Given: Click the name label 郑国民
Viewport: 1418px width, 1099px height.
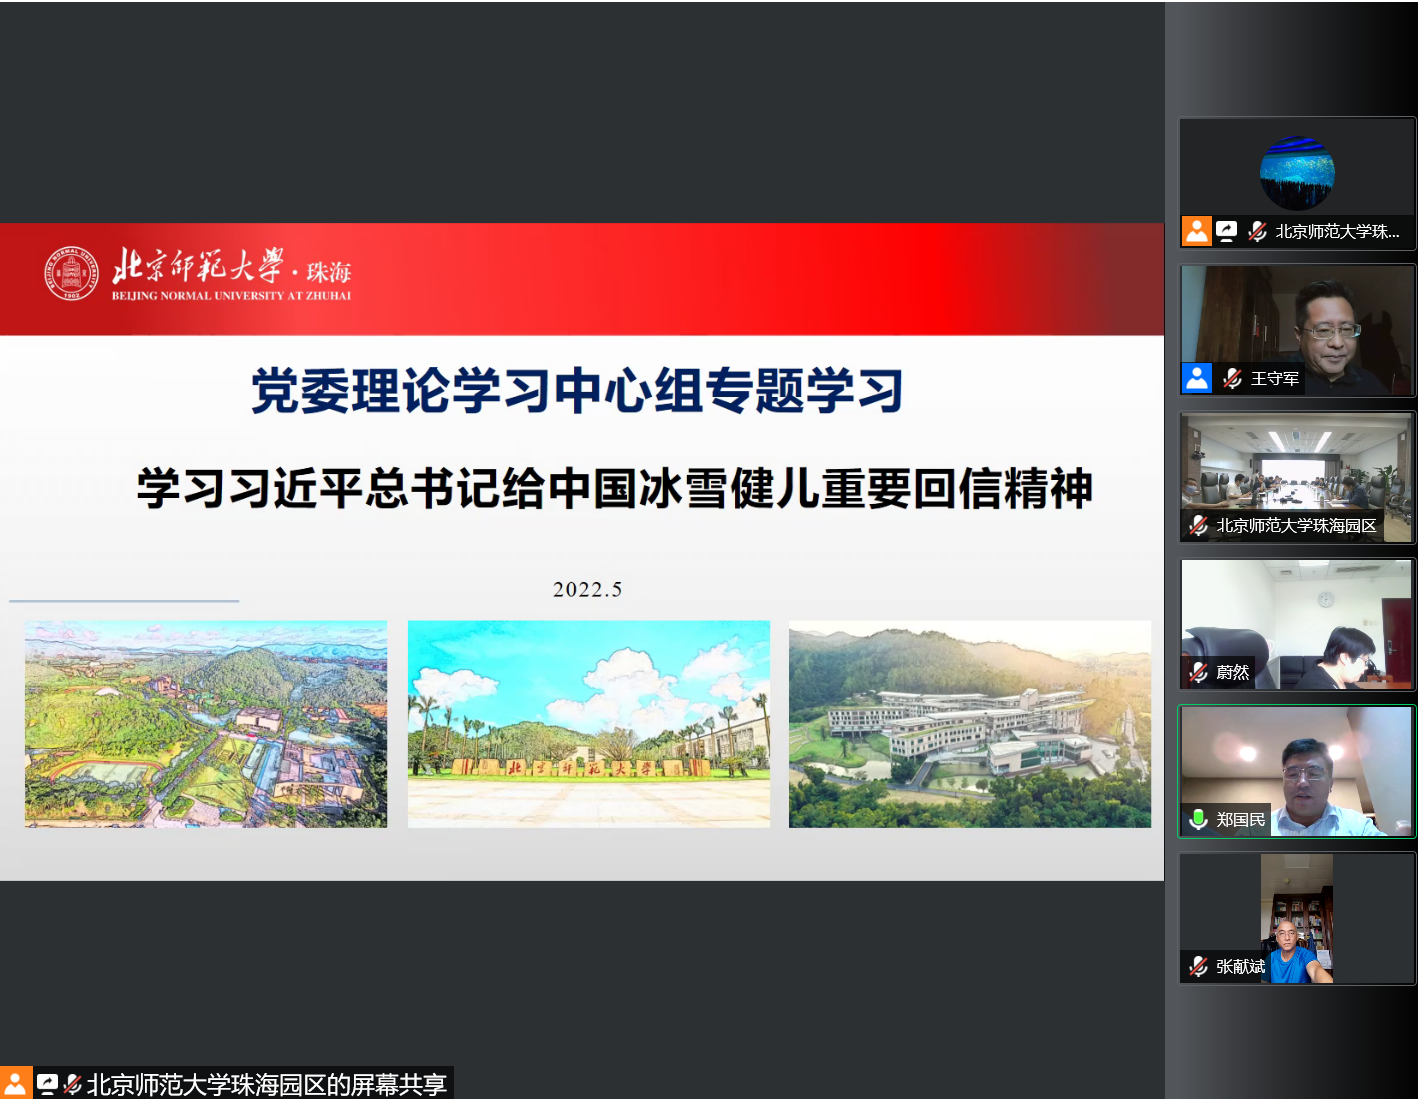Looking at the screenshot, I should click(x=1241, y=820).
